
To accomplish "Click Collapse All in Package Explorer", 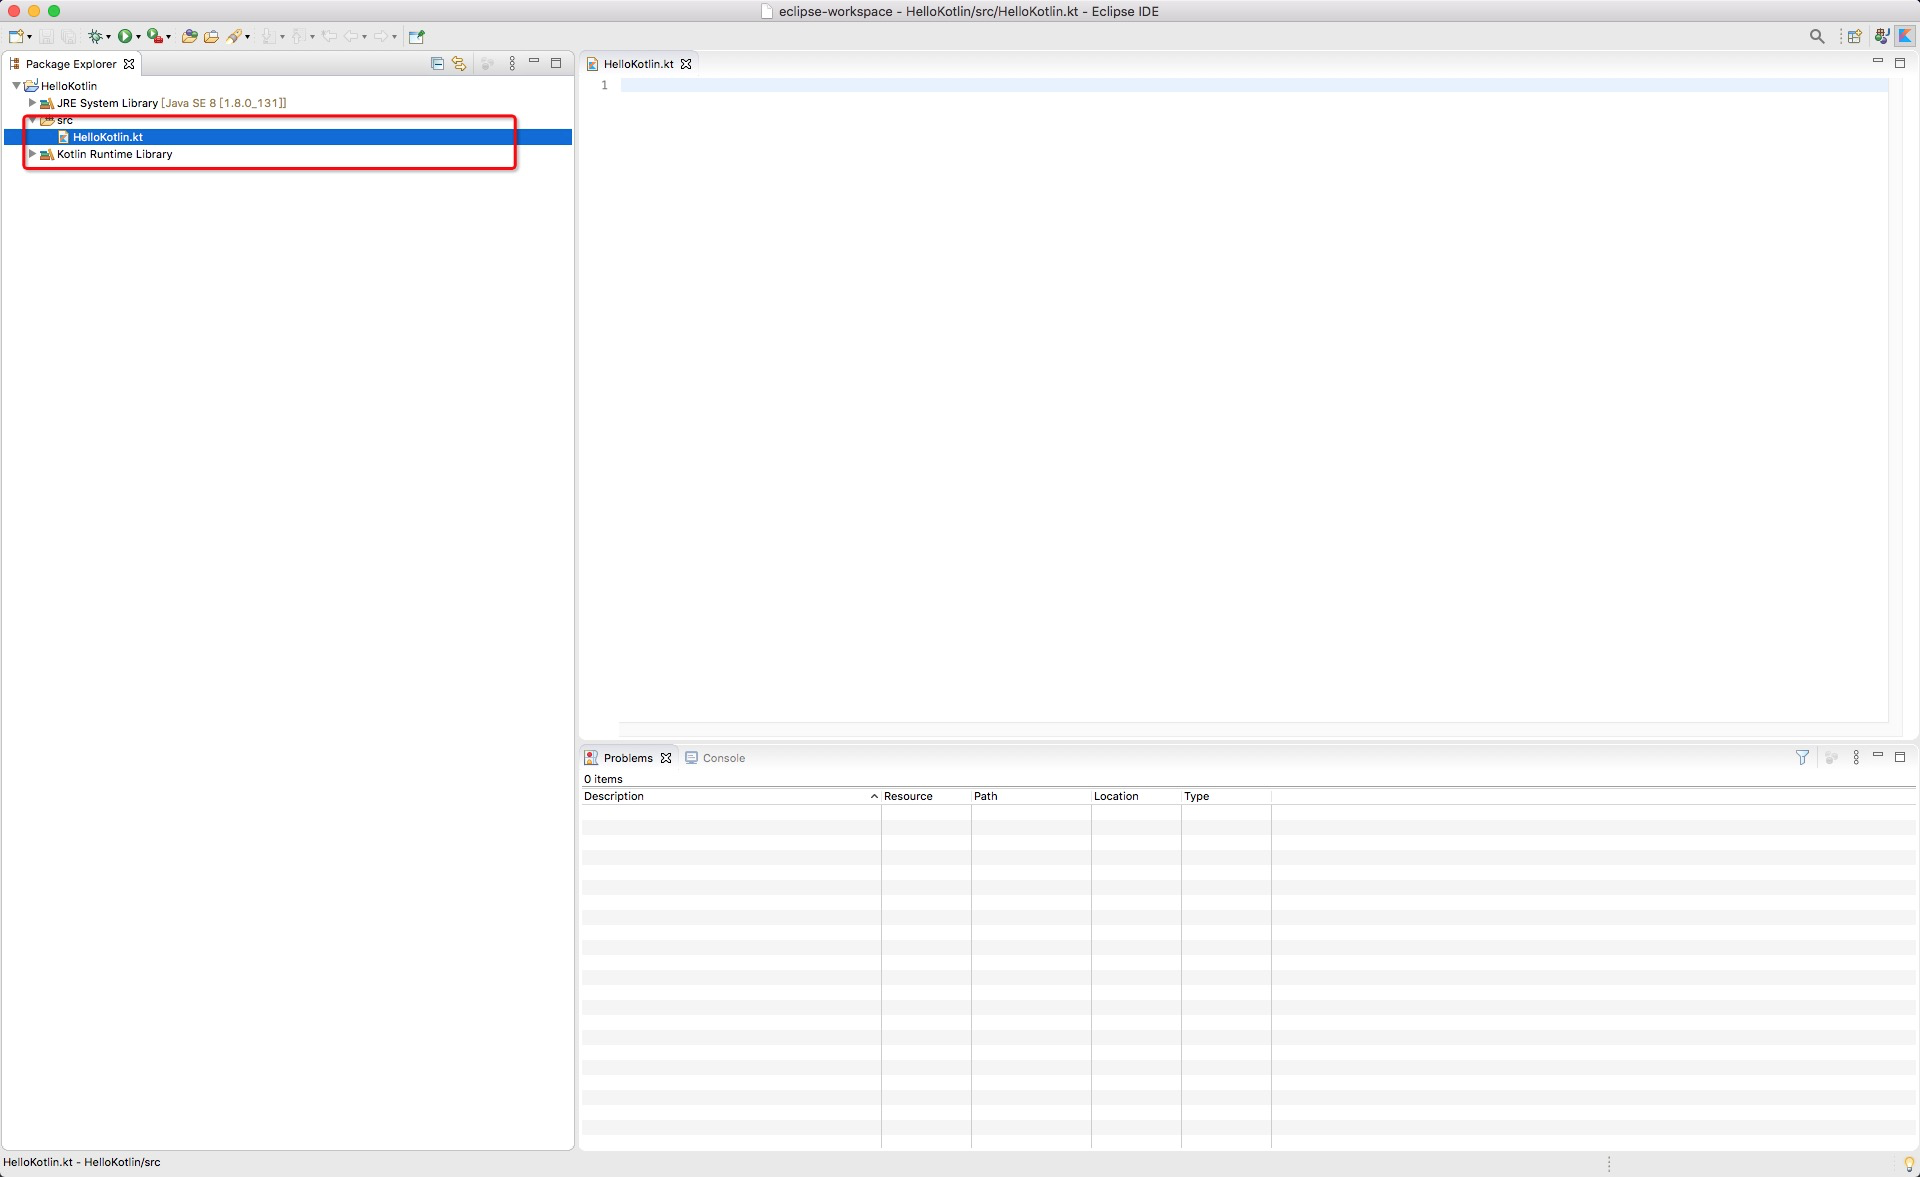I will pyautogui.click(x=437, y=63).
